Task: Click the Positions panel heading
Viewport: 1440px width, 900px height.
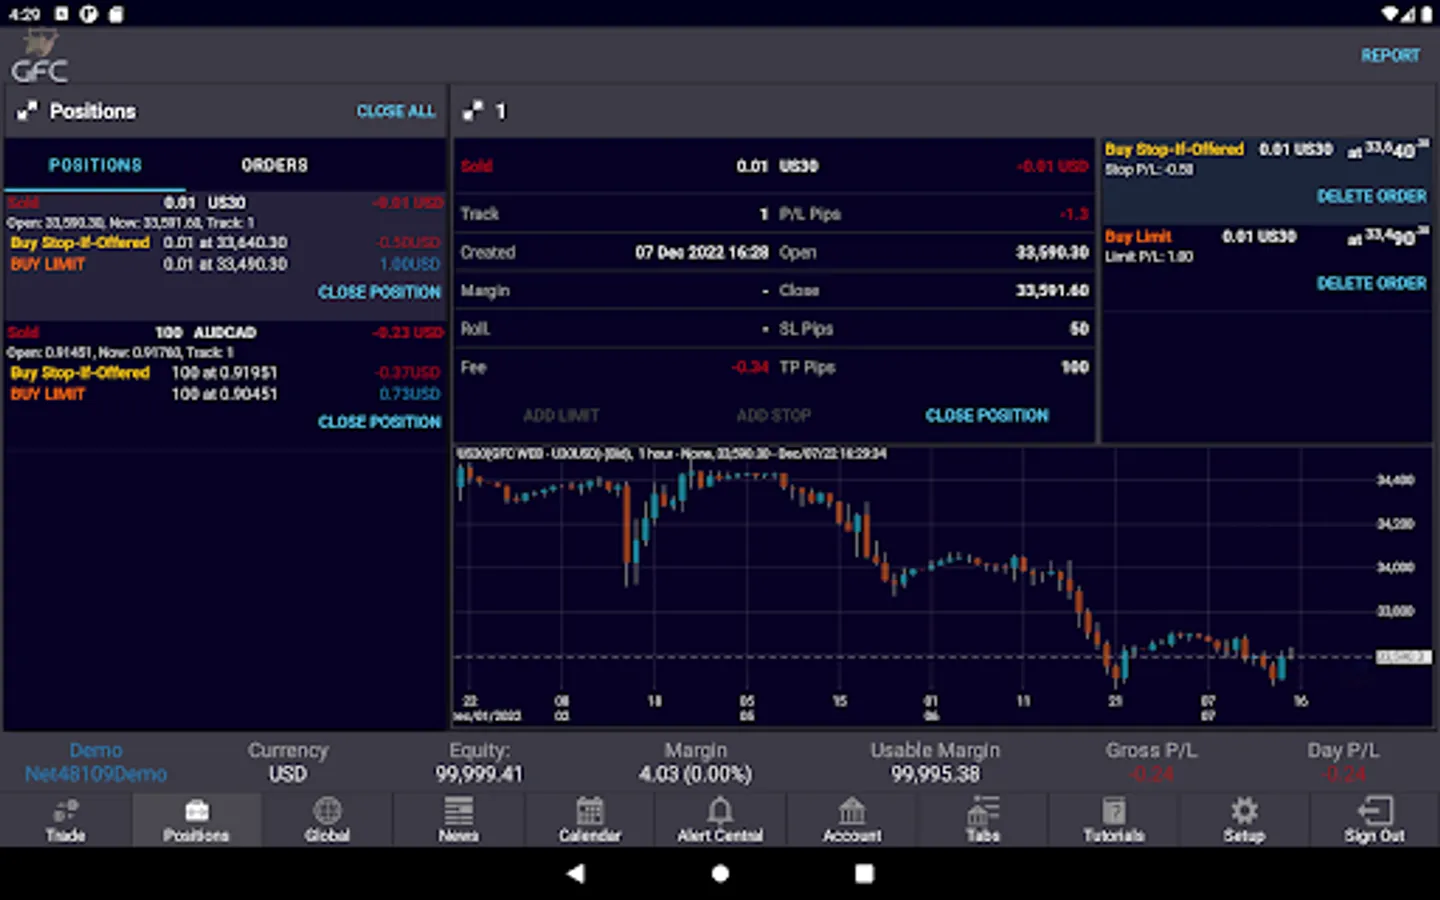Action: click(x=93, y=111)
